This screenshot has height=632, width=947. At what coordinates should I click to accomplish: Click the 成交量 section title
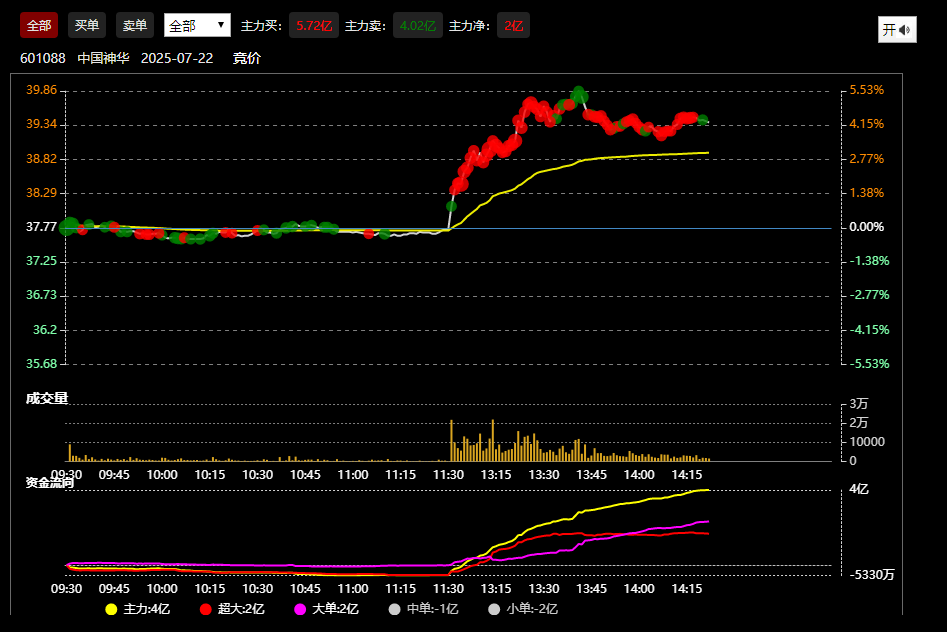pos(47,398)
